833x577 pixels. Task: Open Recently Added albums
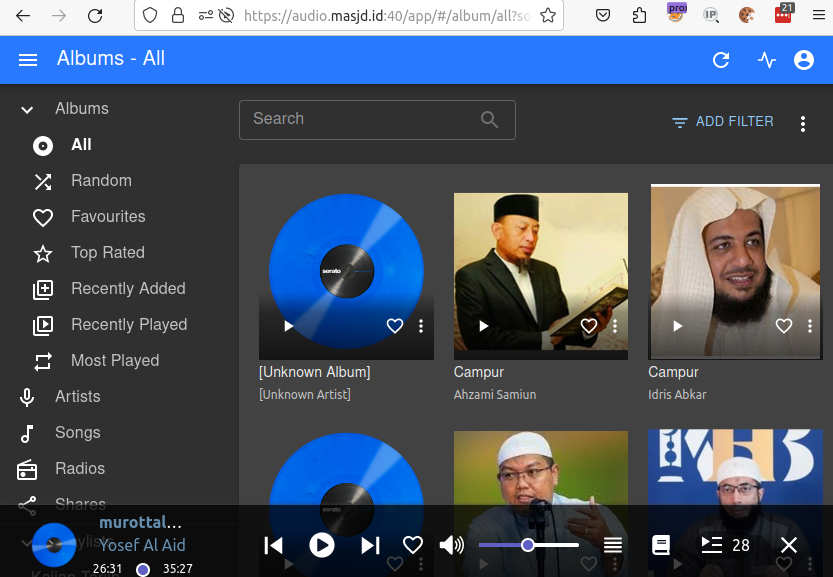pyautogui.click(x=128, y=289)
